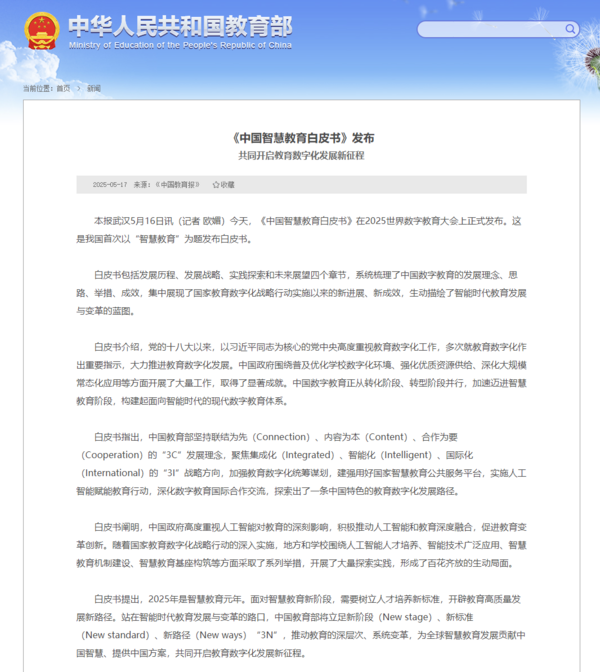The width and height of the screenshot is (600, 672).
Task: Click the paragraph starting 本报武汉5月16日讯
Action: click(x=301, y=230)
